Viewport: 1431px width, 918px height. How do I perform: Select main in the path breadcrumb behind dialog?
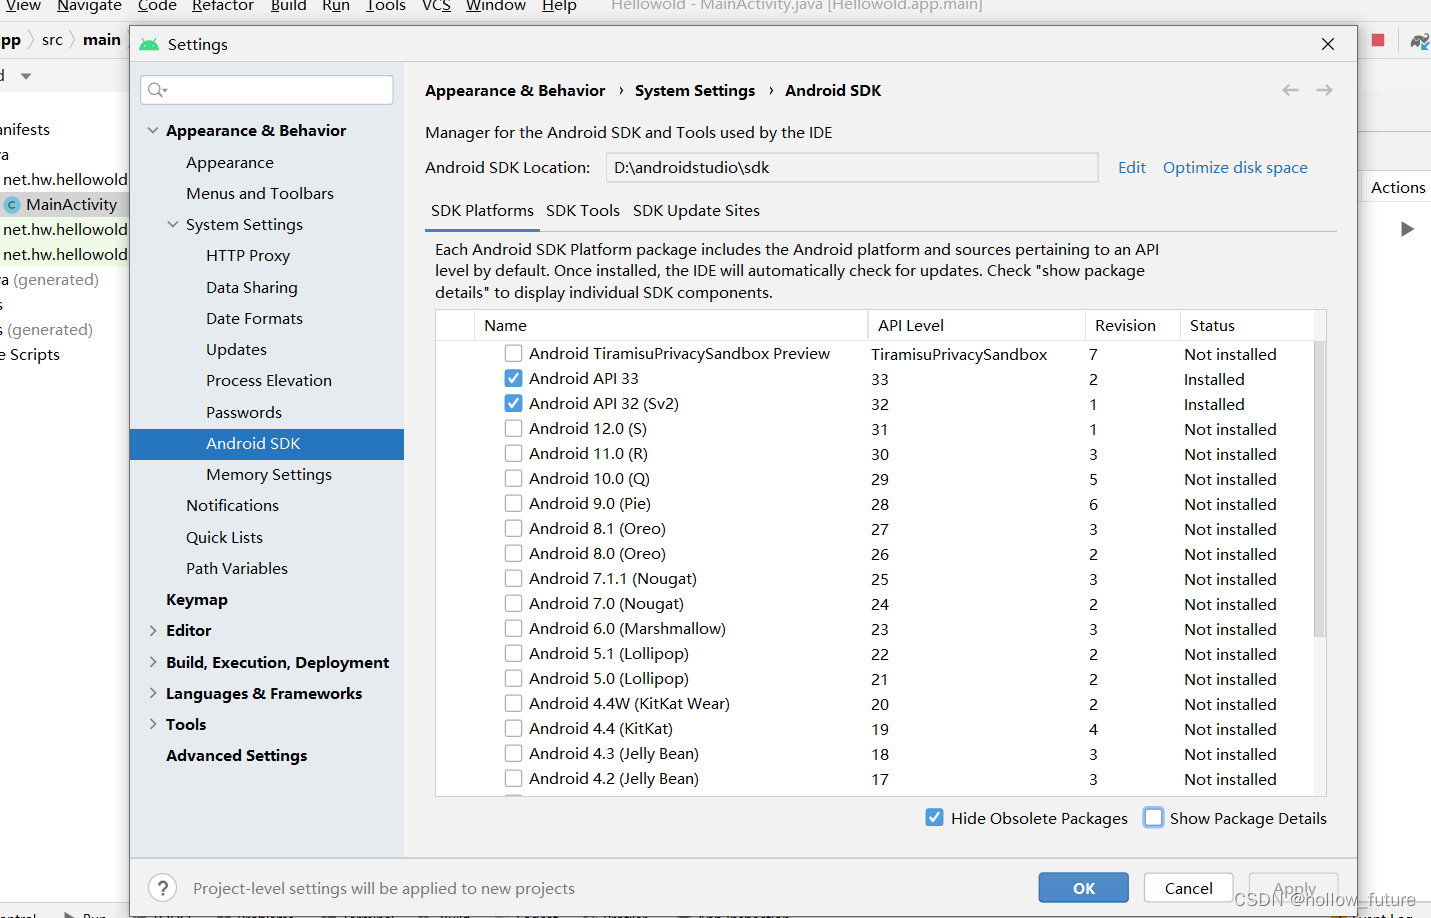pos(102,40)
